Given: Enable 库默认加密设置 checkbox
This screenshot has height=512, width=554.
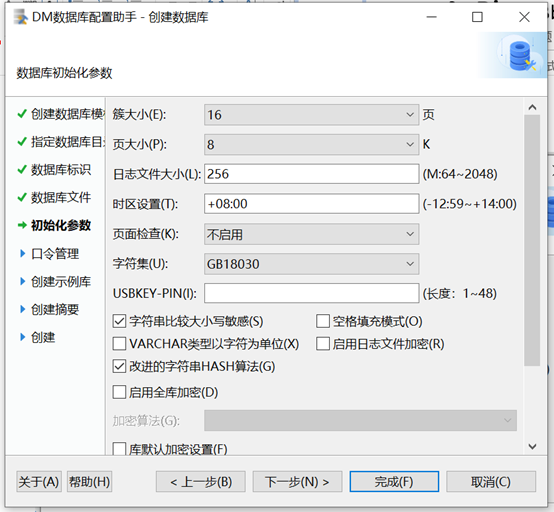Looking at the screenshot, I should click(x=119, y=449).
